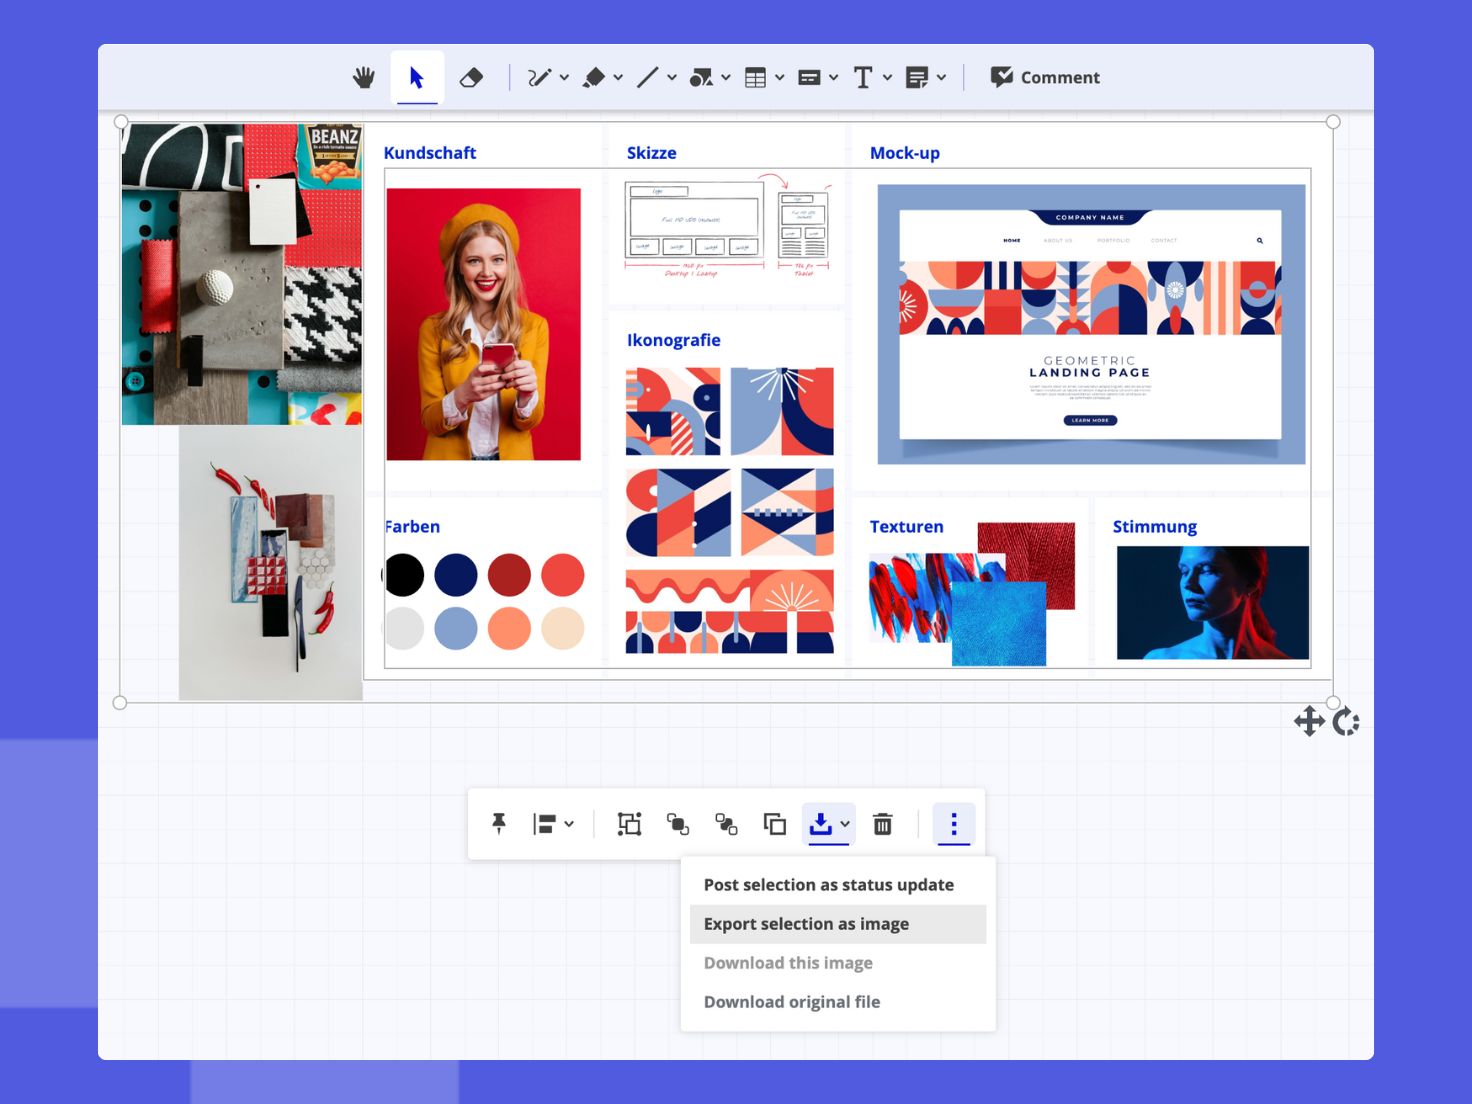Select the text T tool
The height and width of the screenshot is (1104, 1472).
[x=862, y=78]
